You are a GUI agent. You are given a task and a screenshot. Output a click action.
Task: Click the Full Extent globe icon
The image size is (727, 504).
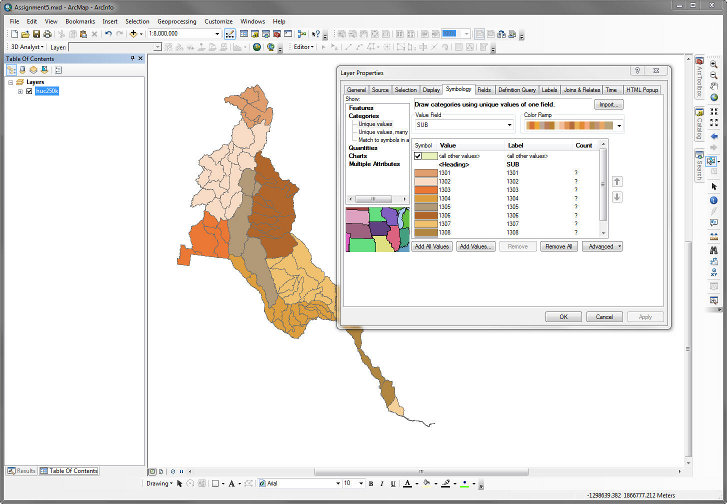click(714, 97)
